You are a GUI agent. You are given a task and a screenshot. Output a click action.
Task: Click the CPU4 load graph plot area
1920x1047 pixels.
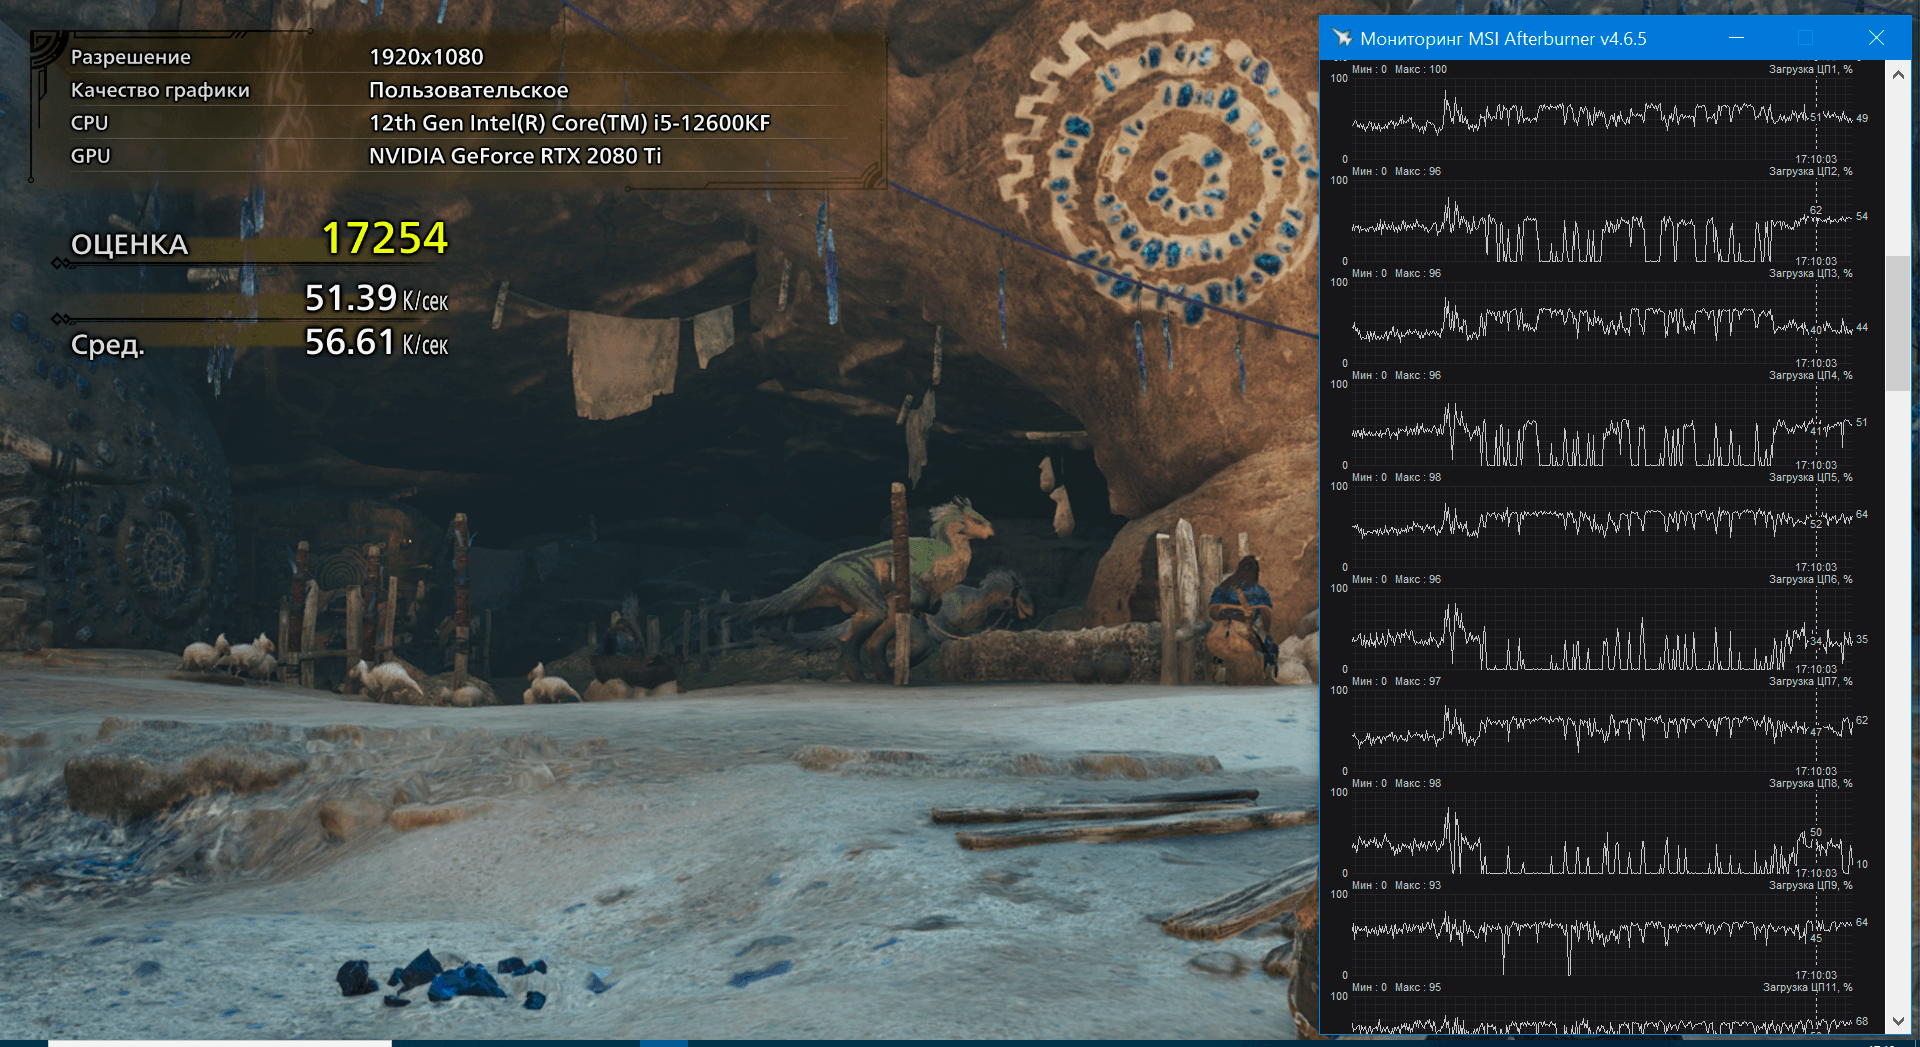(x=1602, y=424)
